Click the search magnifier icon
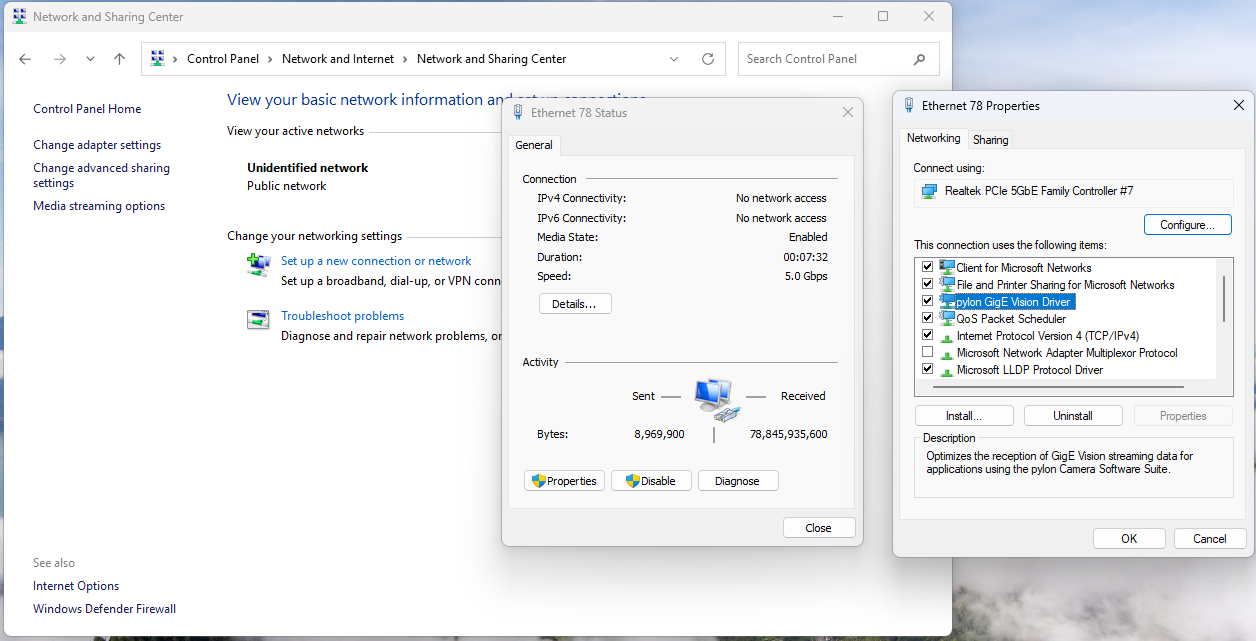The image size is (1256, 641). (919, 59)
